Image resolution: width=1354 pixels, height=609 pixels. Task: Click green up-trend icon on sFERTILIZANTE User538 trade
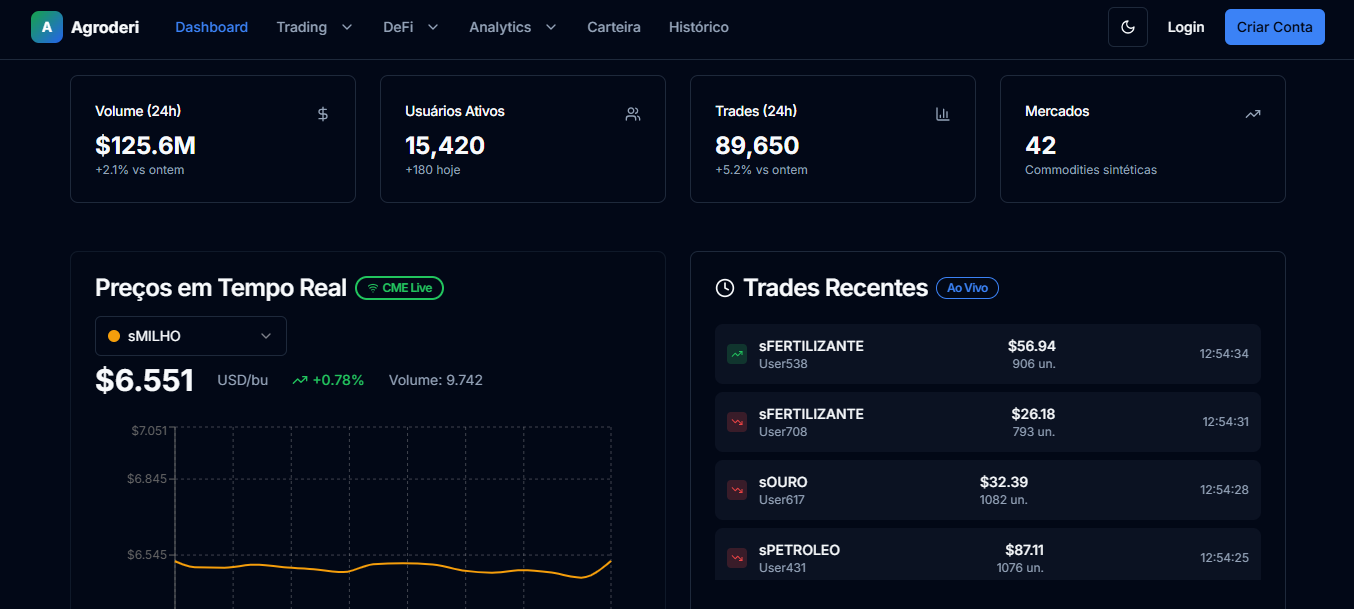pos(737,354)
